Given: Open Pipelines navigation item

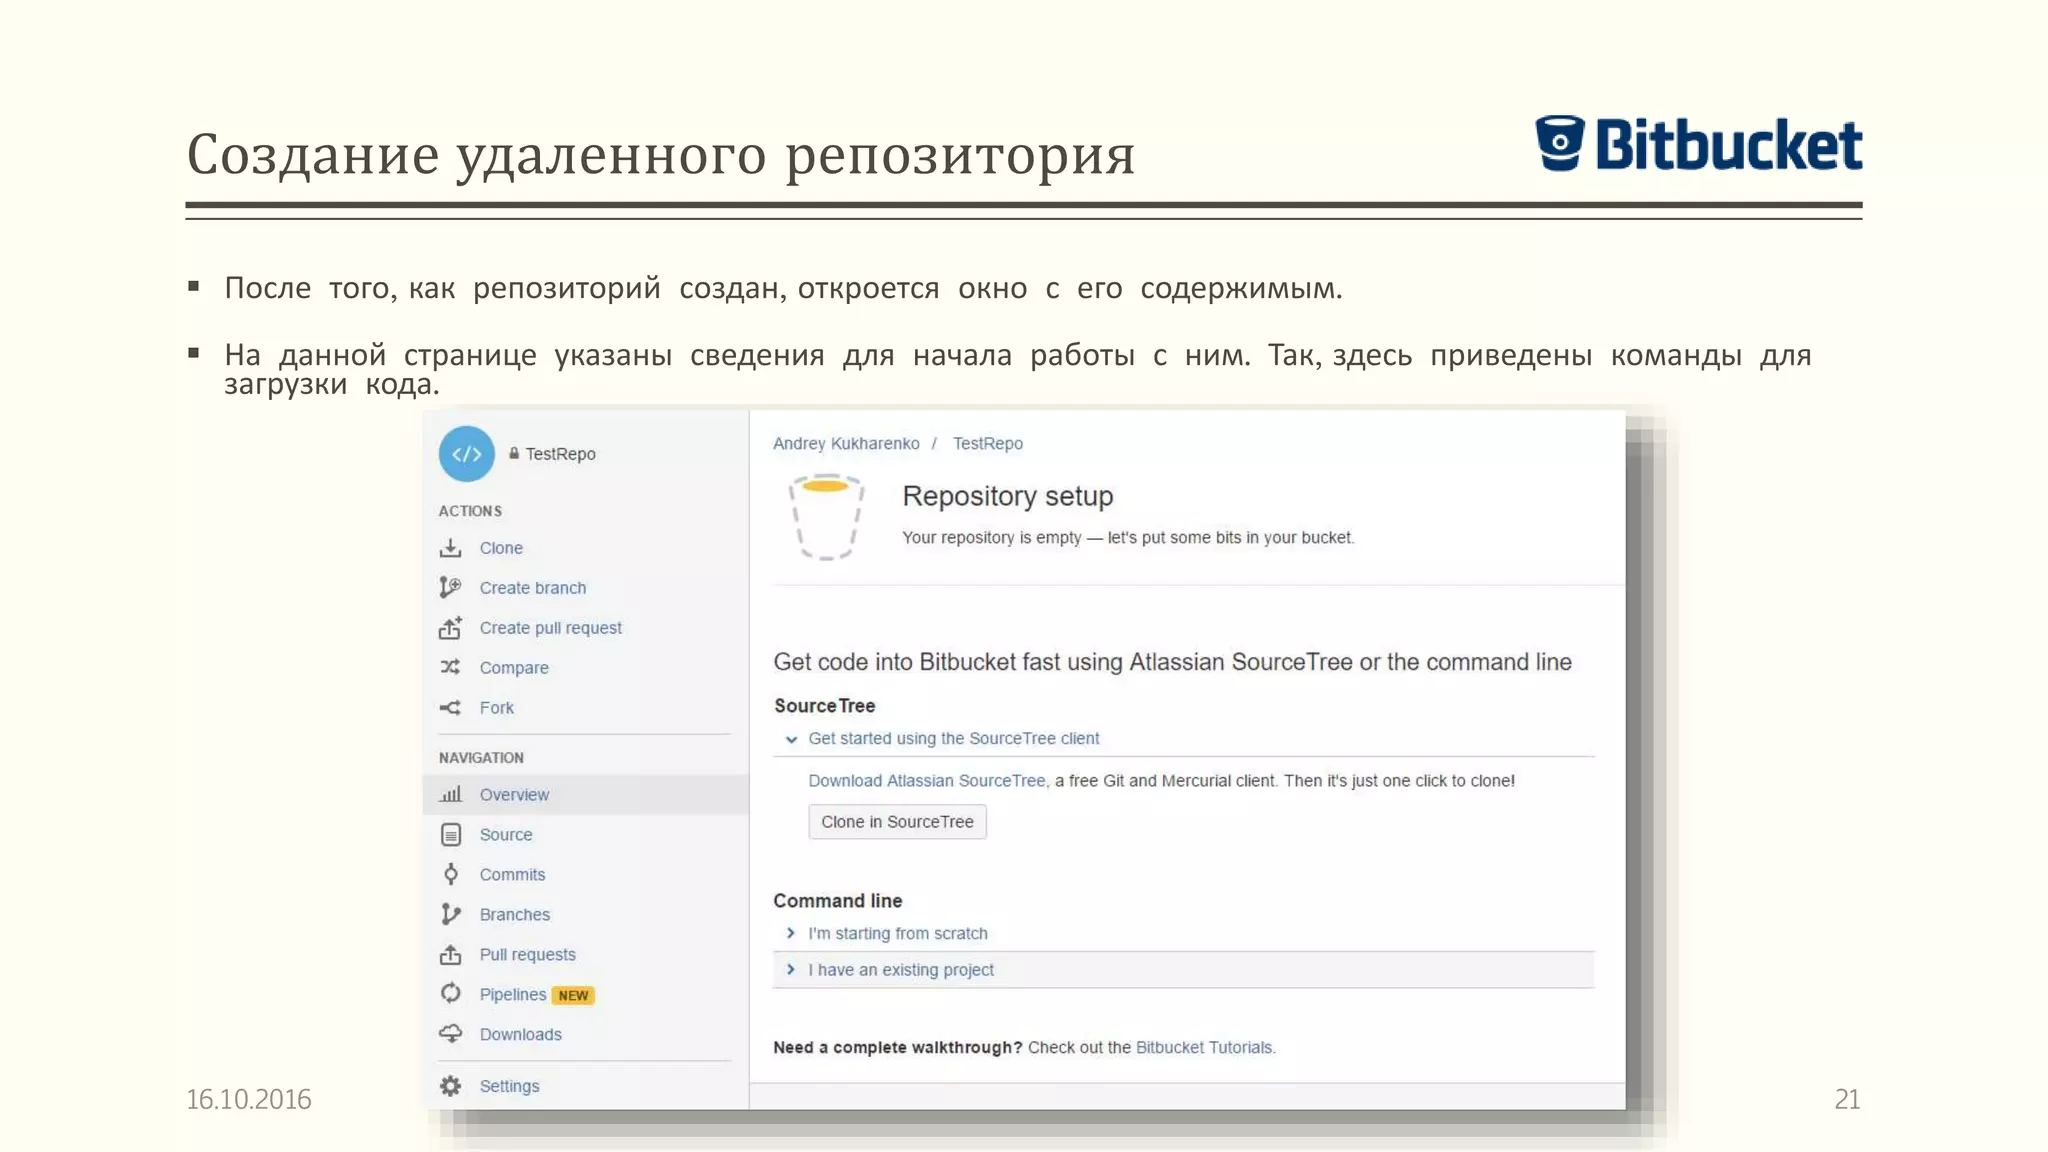Looking at the screenshot, I should [513, 994].
